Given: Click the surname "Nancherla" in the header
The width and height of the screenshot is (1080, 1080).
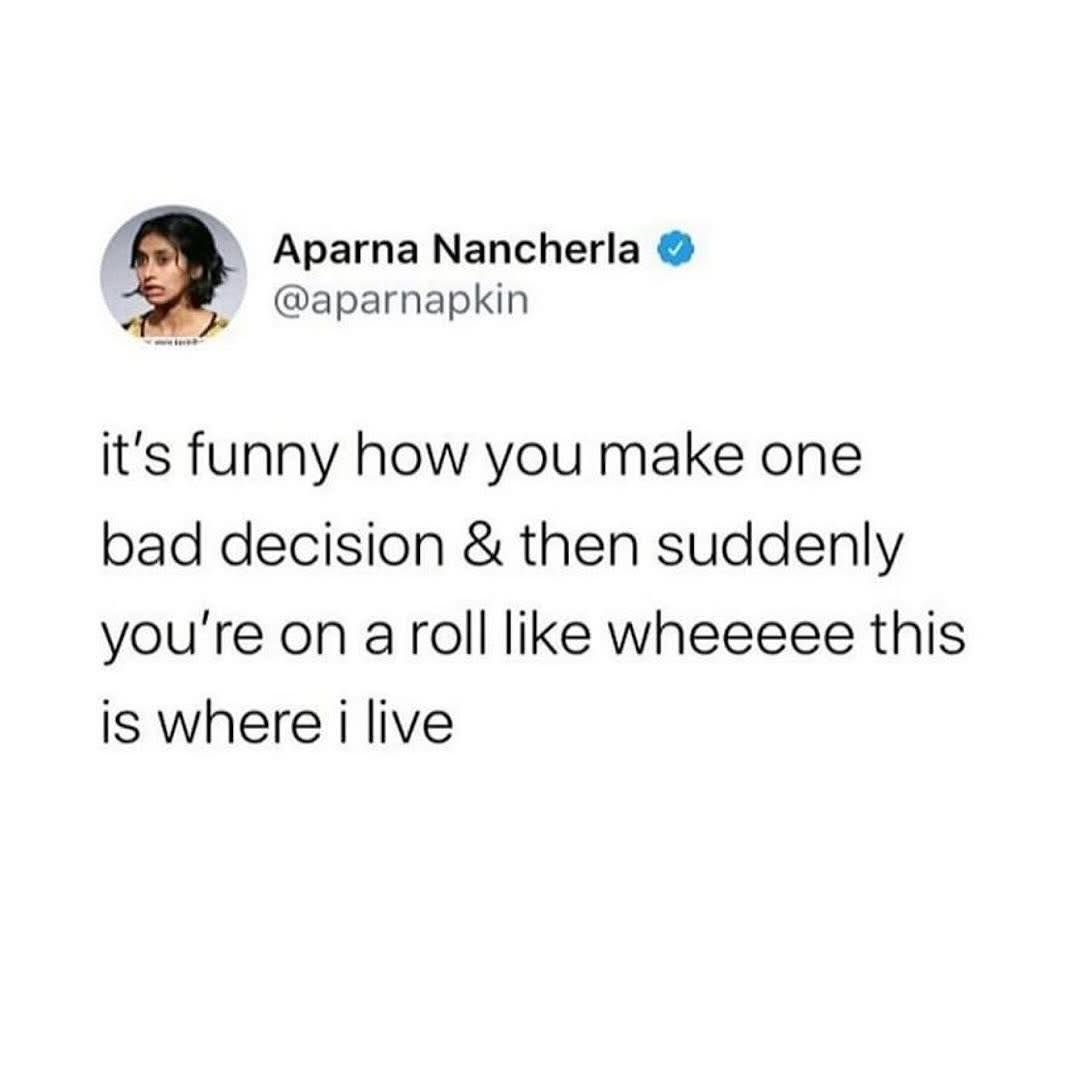Looking at the screenshot, I should (536, 249).
